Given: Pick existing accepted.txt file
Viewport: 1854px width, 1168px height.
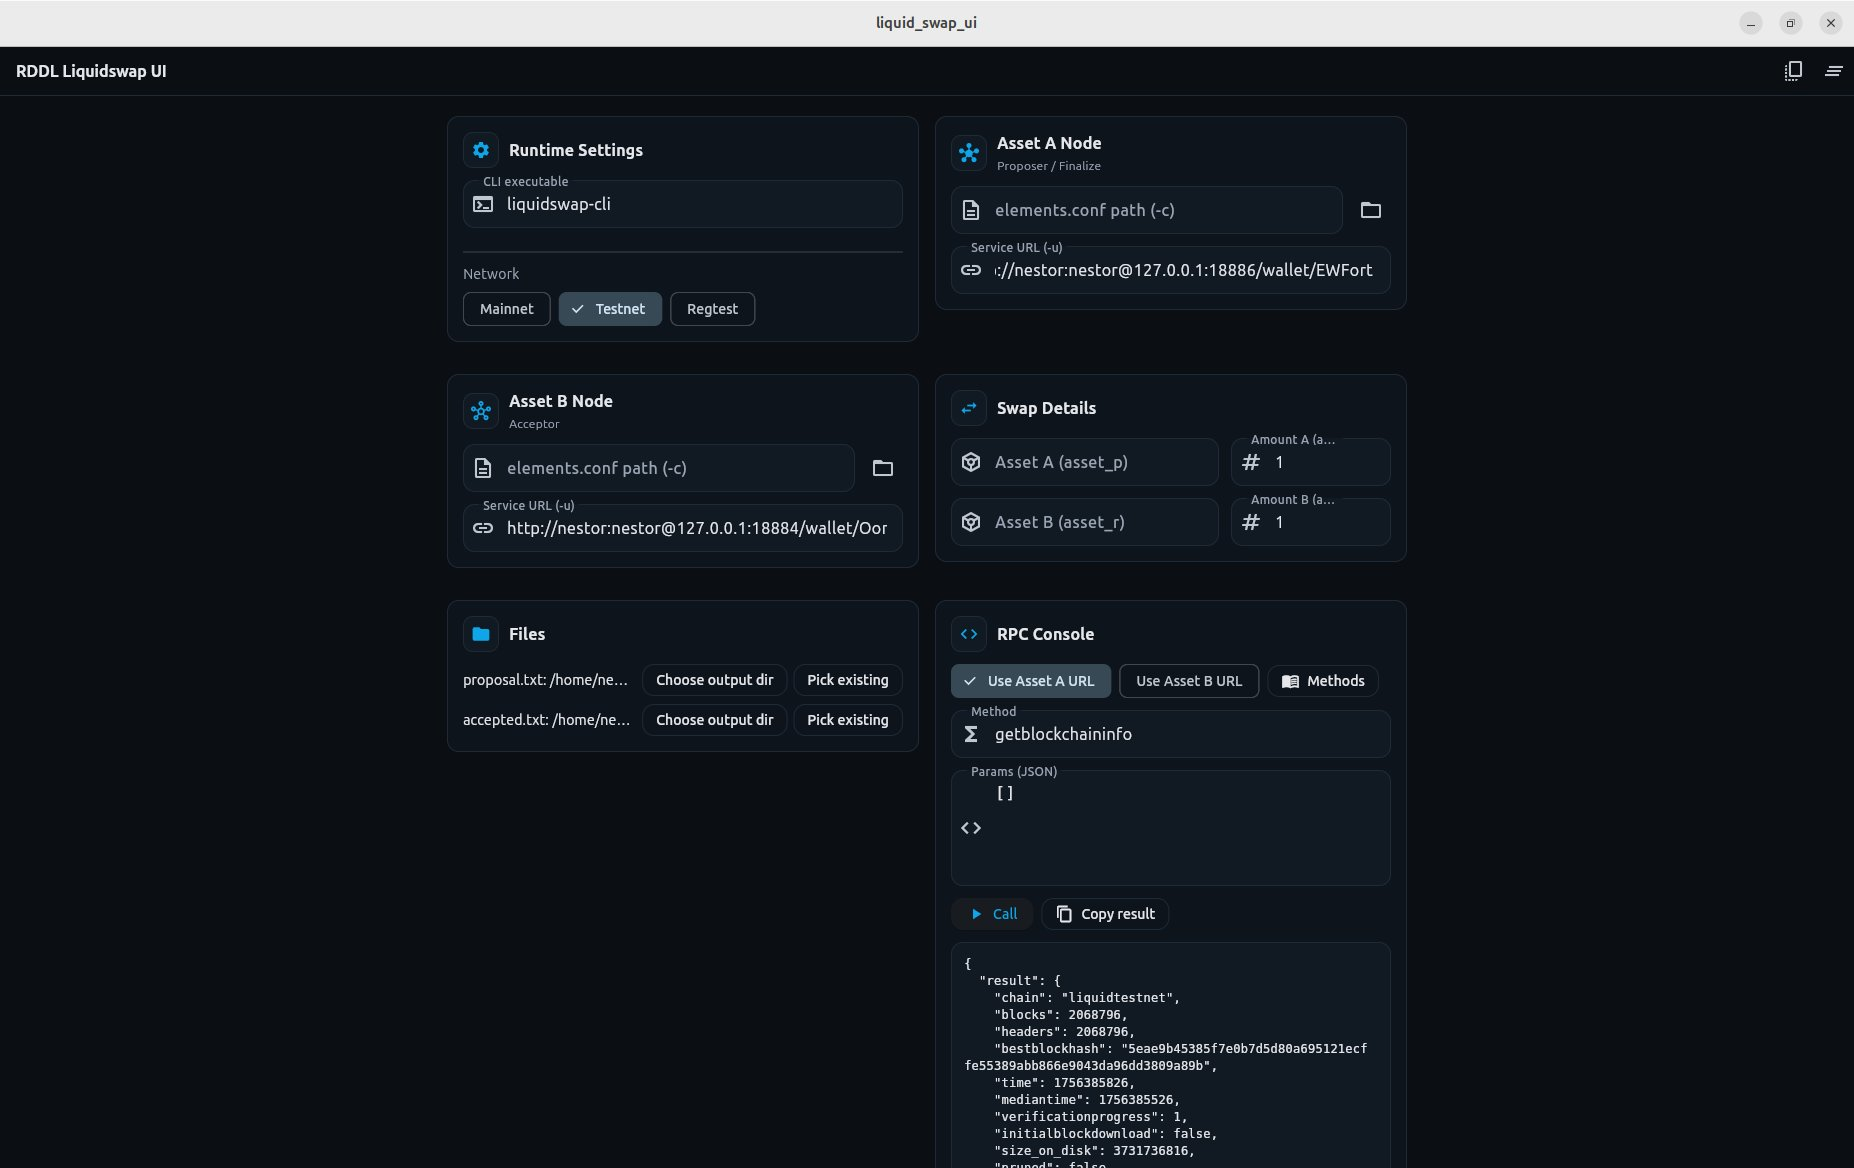Looking at the screenshot, I should [847, 720].
